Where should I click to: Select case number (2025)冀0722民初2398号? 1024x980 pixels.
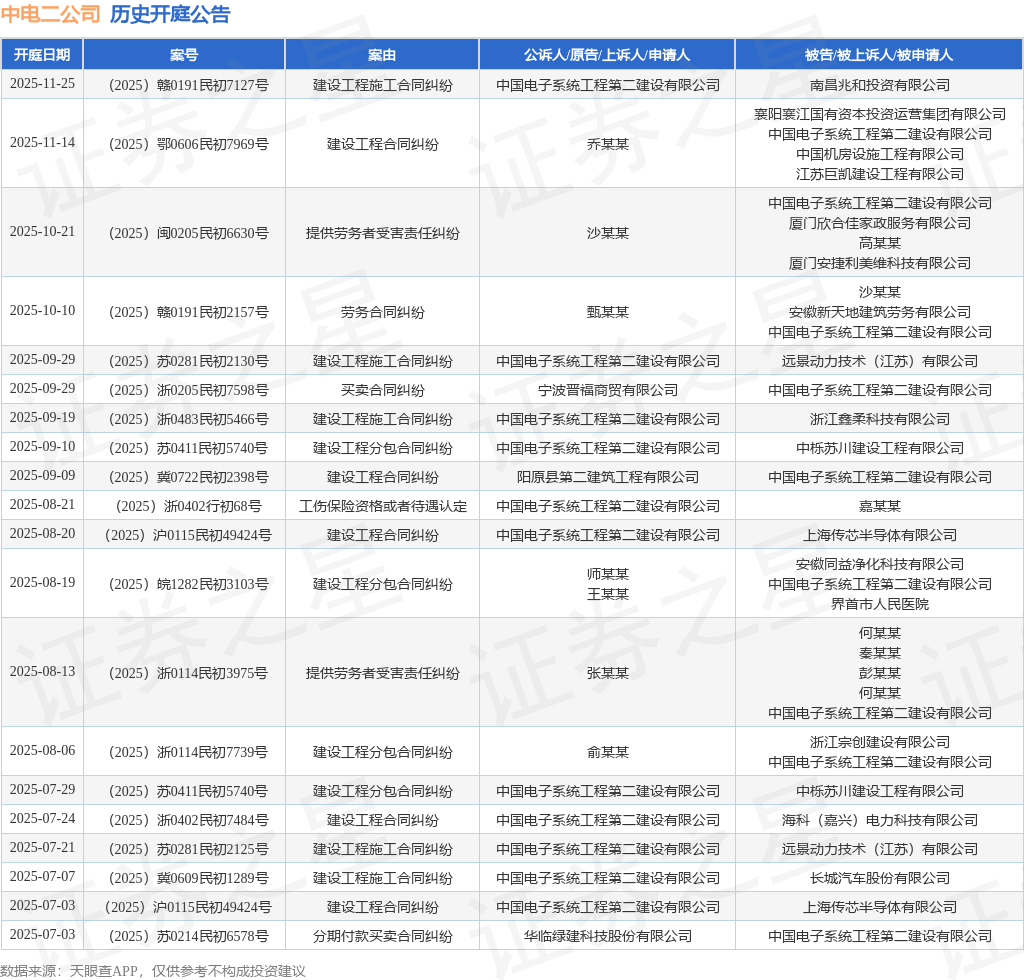click(x=188, y=477)
